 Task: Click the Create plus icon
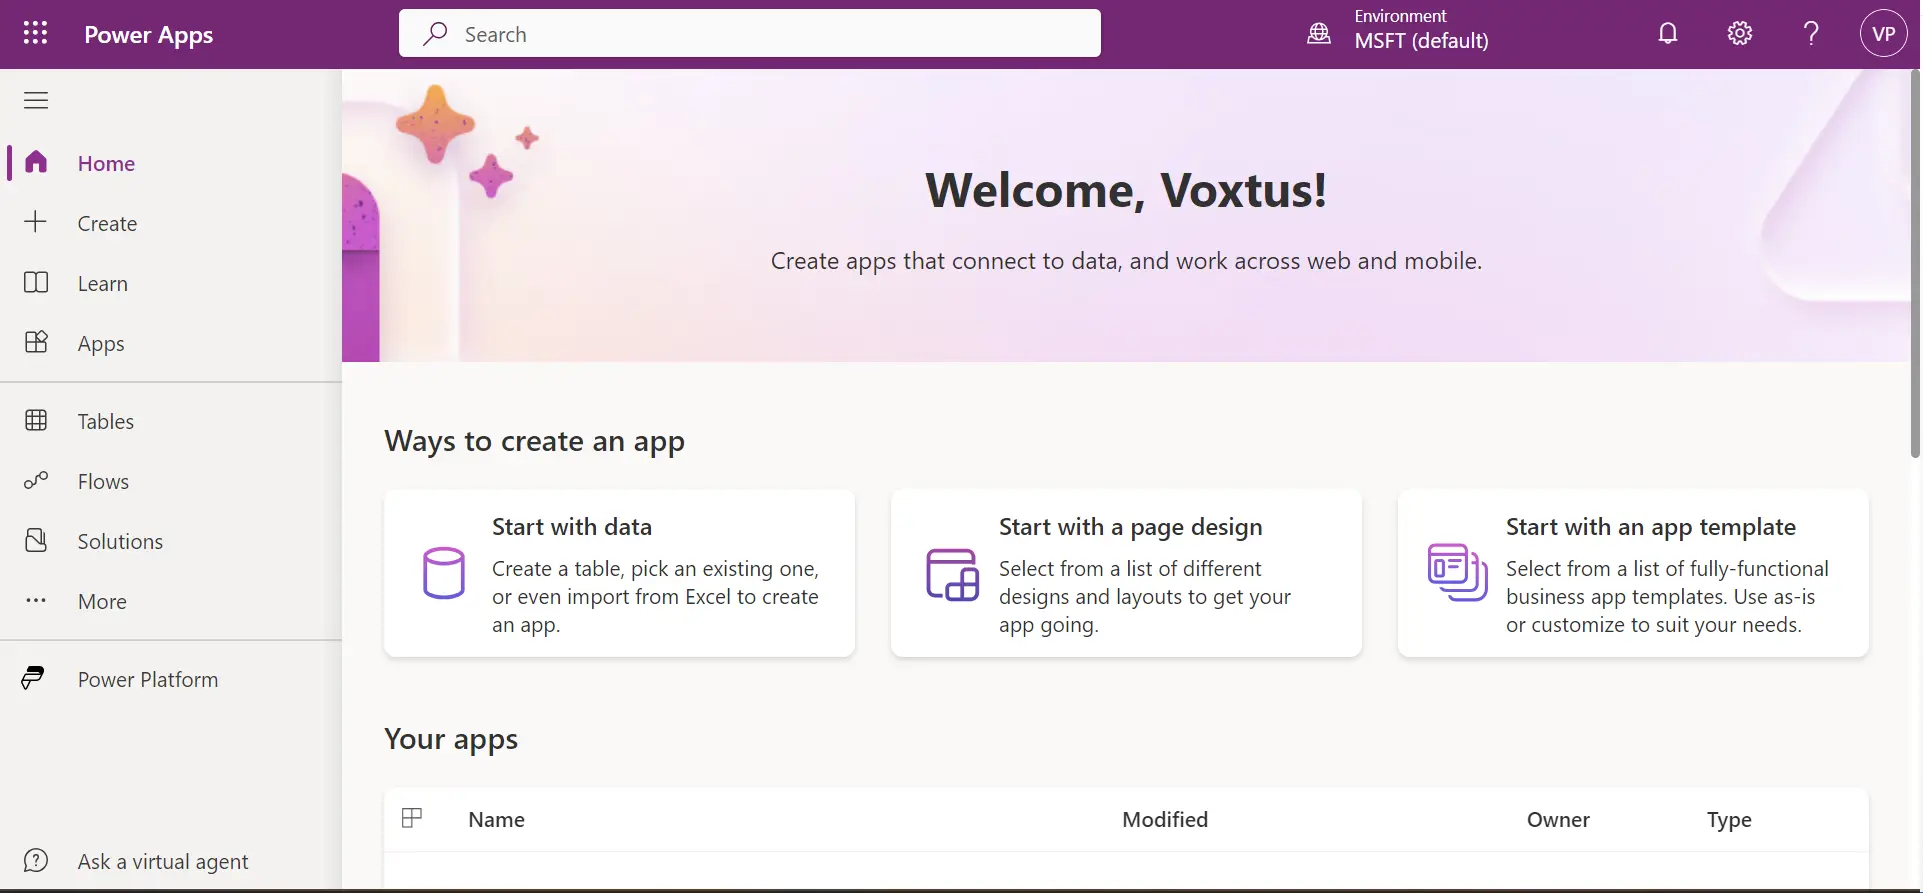point(36,222)
